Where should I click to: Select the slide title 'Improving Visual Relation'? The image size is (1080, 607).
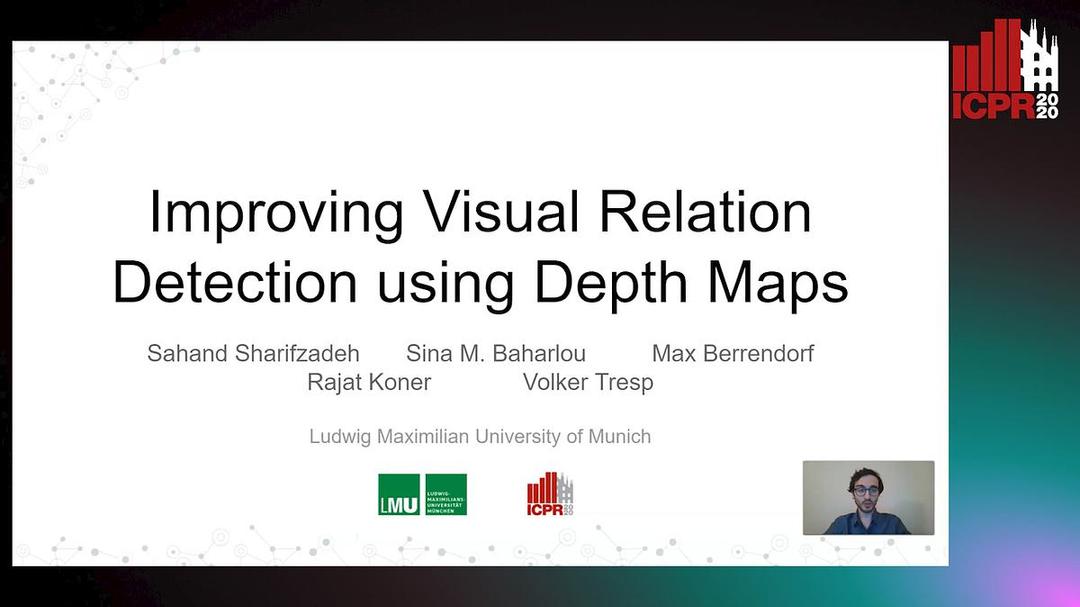click(x=480, y=211)
